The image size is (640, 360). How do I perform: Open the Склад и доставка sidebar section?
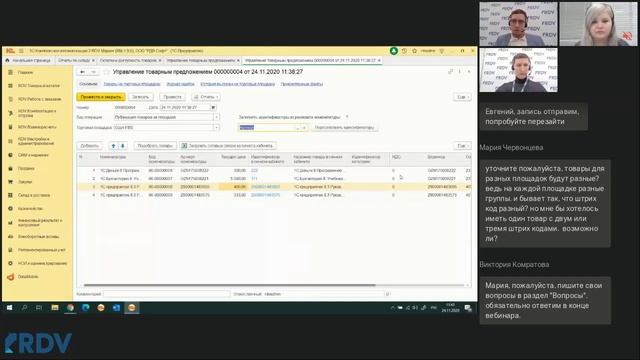click(x=34, y=196)
